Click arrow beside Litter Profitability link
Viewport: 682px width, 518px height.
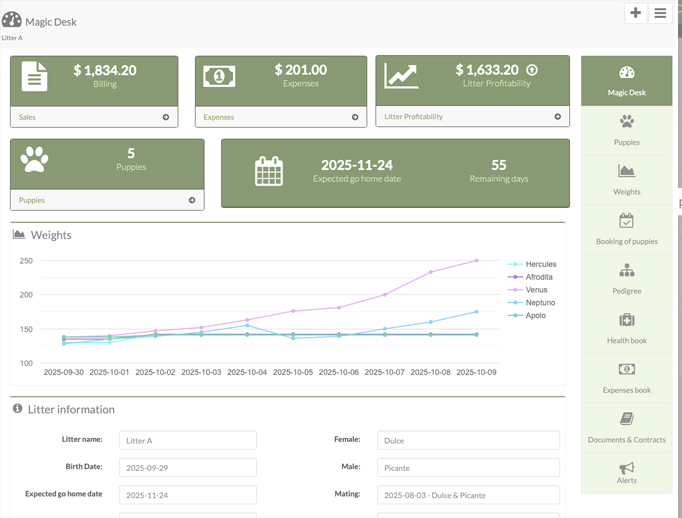(558, 117)
